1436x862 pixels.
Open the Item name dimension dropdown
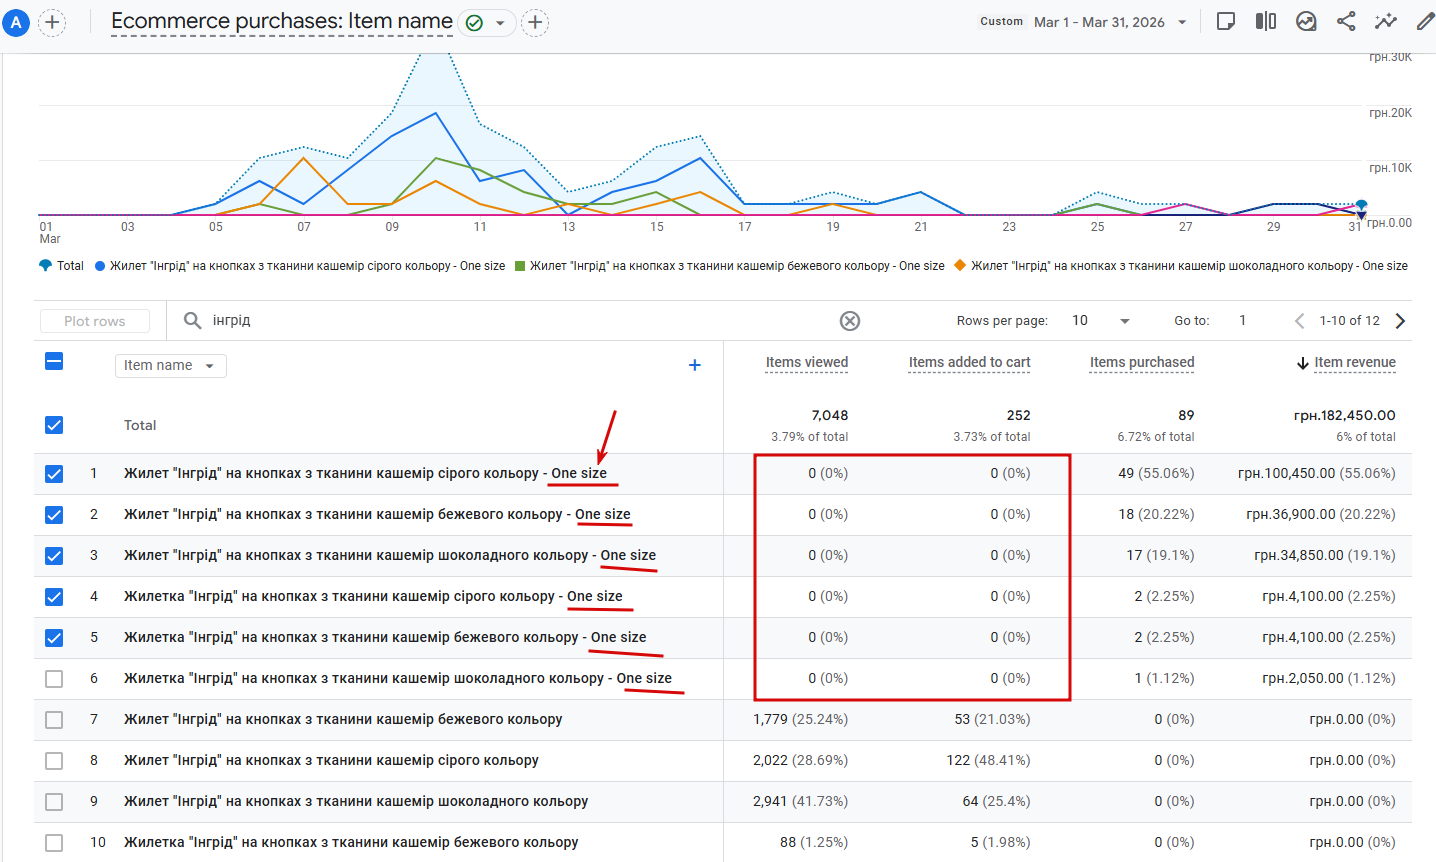[170, 366]
